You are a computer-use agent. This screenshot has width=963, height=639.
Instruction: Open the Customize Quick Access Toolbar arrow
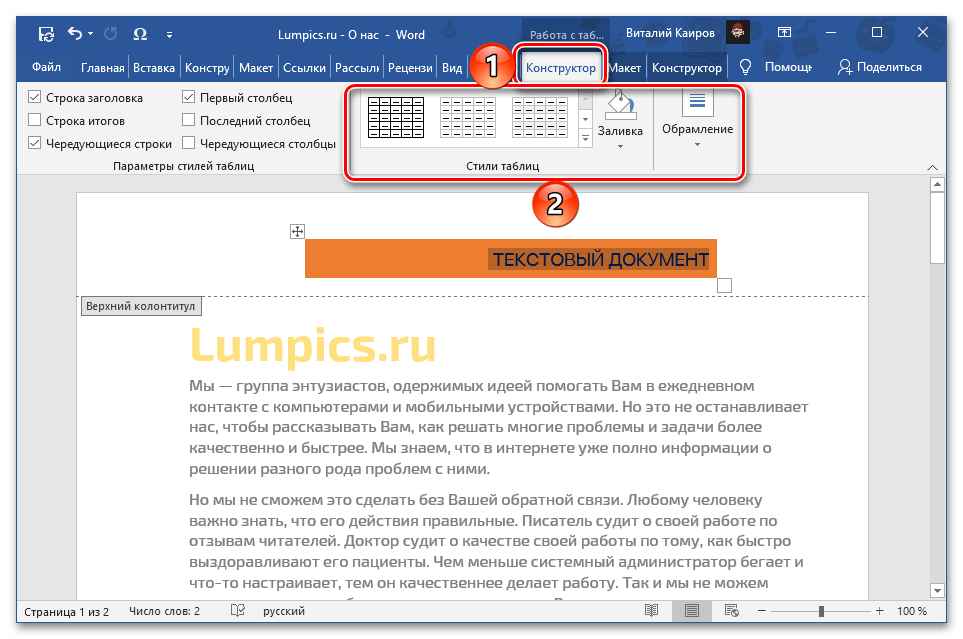pyautogui.click(x=169, y=35)
